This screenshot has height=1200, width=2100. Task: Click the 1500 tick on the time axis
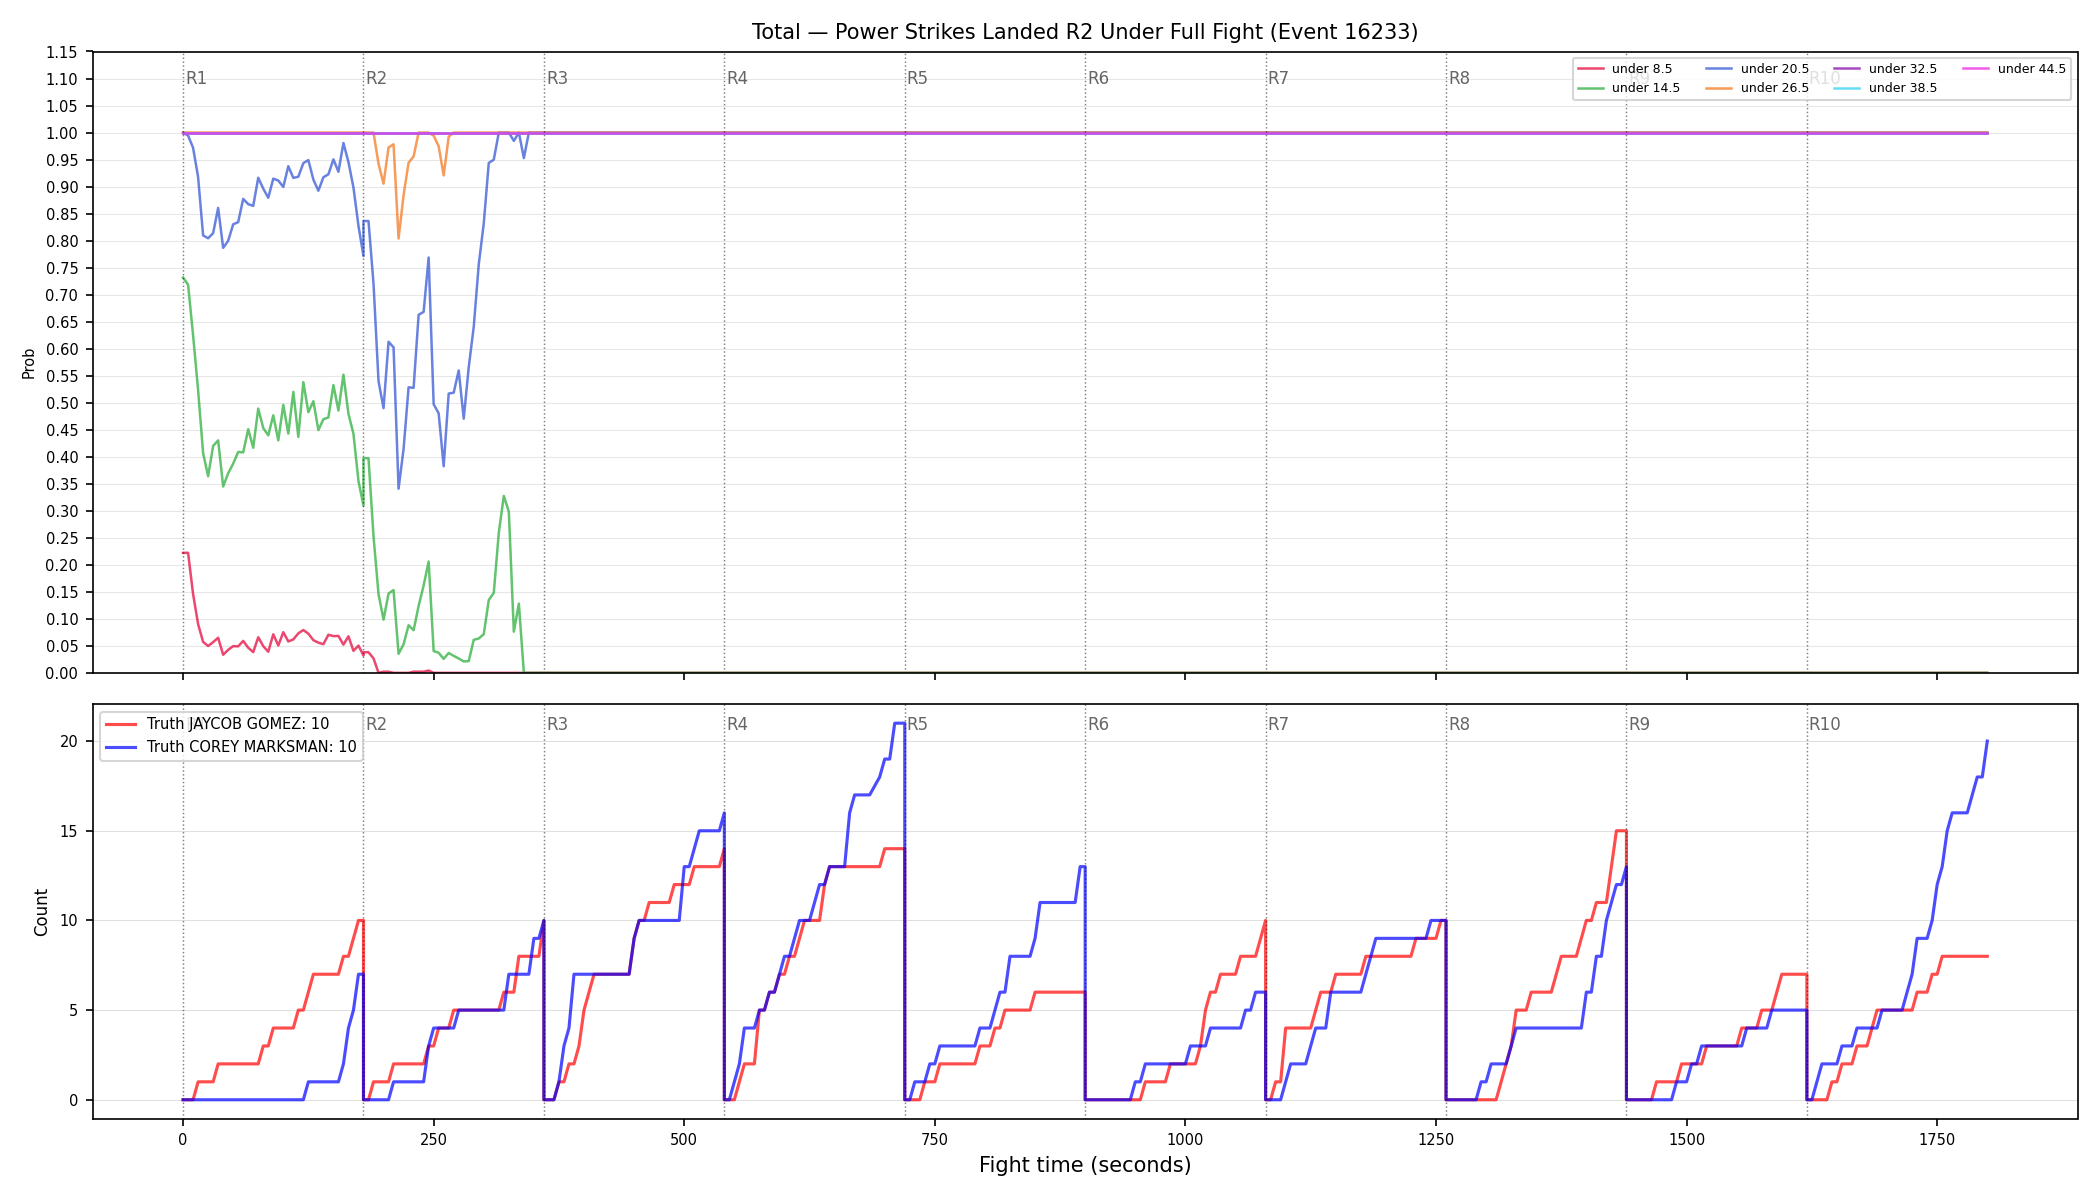point(1687,1138)
